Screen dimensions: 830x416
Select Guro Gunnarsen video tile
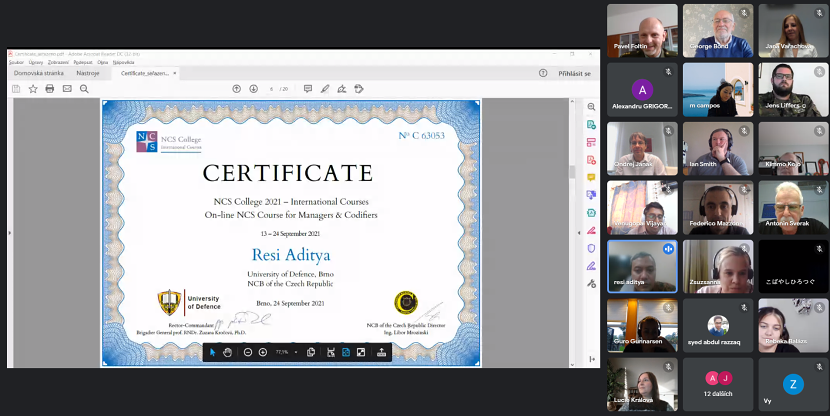(x=642, y=325)
